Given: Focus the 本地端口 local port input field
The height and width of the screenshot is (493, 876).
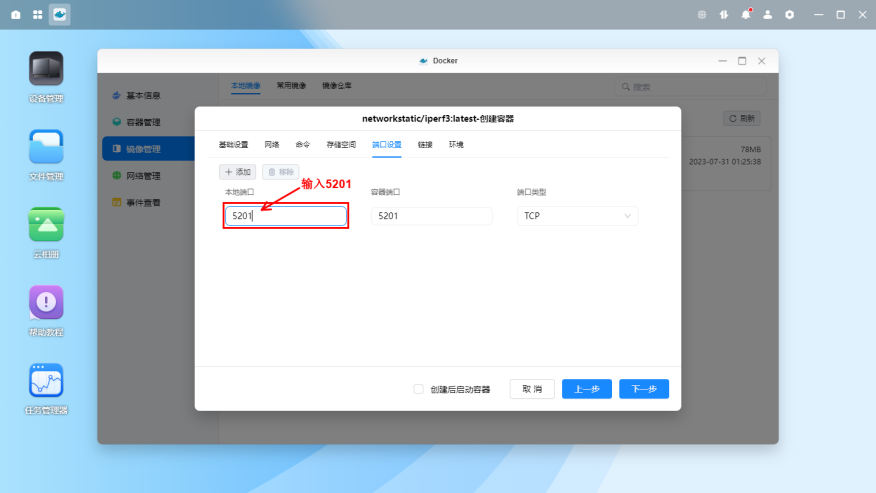Looking at the screenshot, I should [x=286, y=216].
